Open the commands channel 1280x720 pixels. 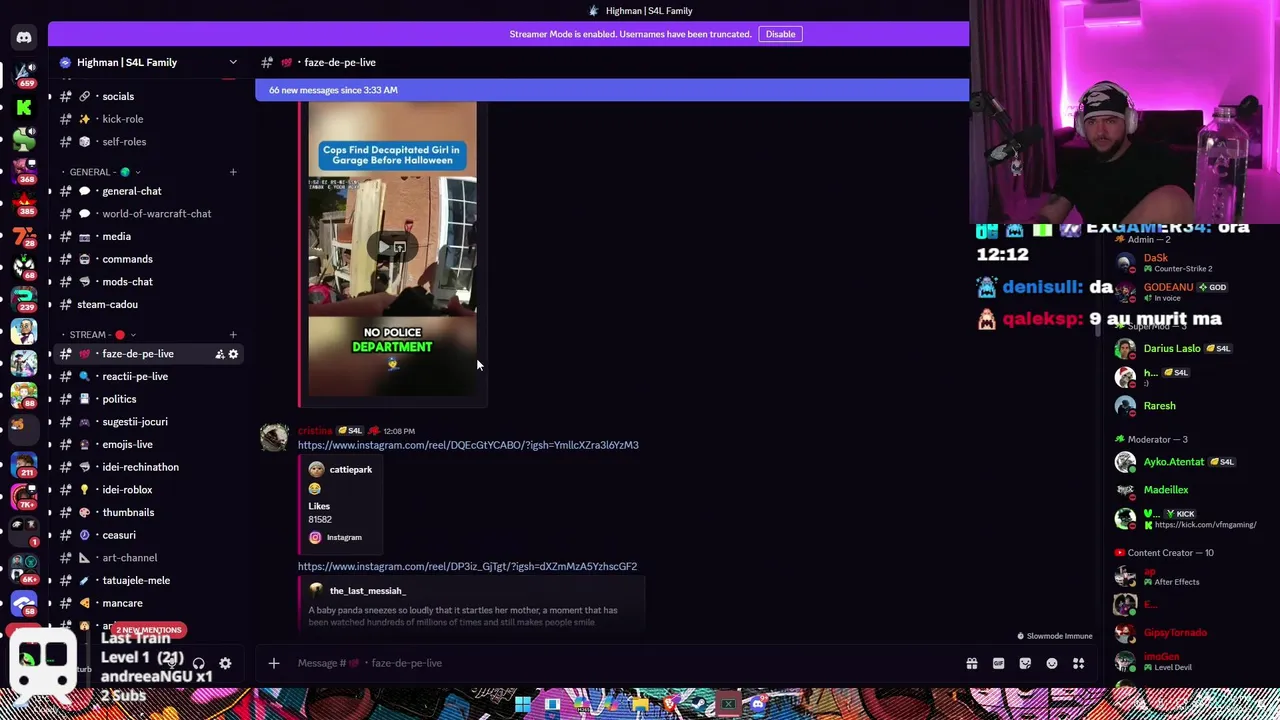[148, 259]
